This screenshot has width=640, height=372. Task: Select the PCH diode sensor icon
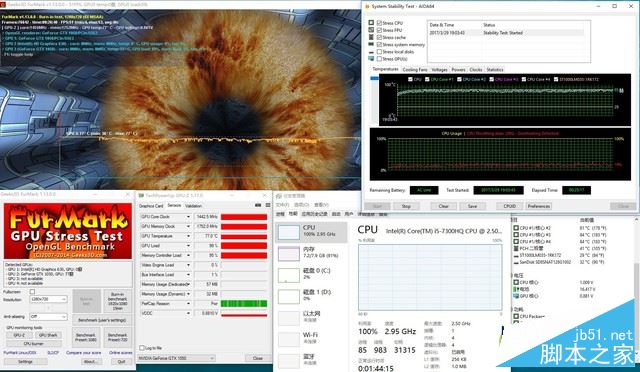[x=516, y=248]
